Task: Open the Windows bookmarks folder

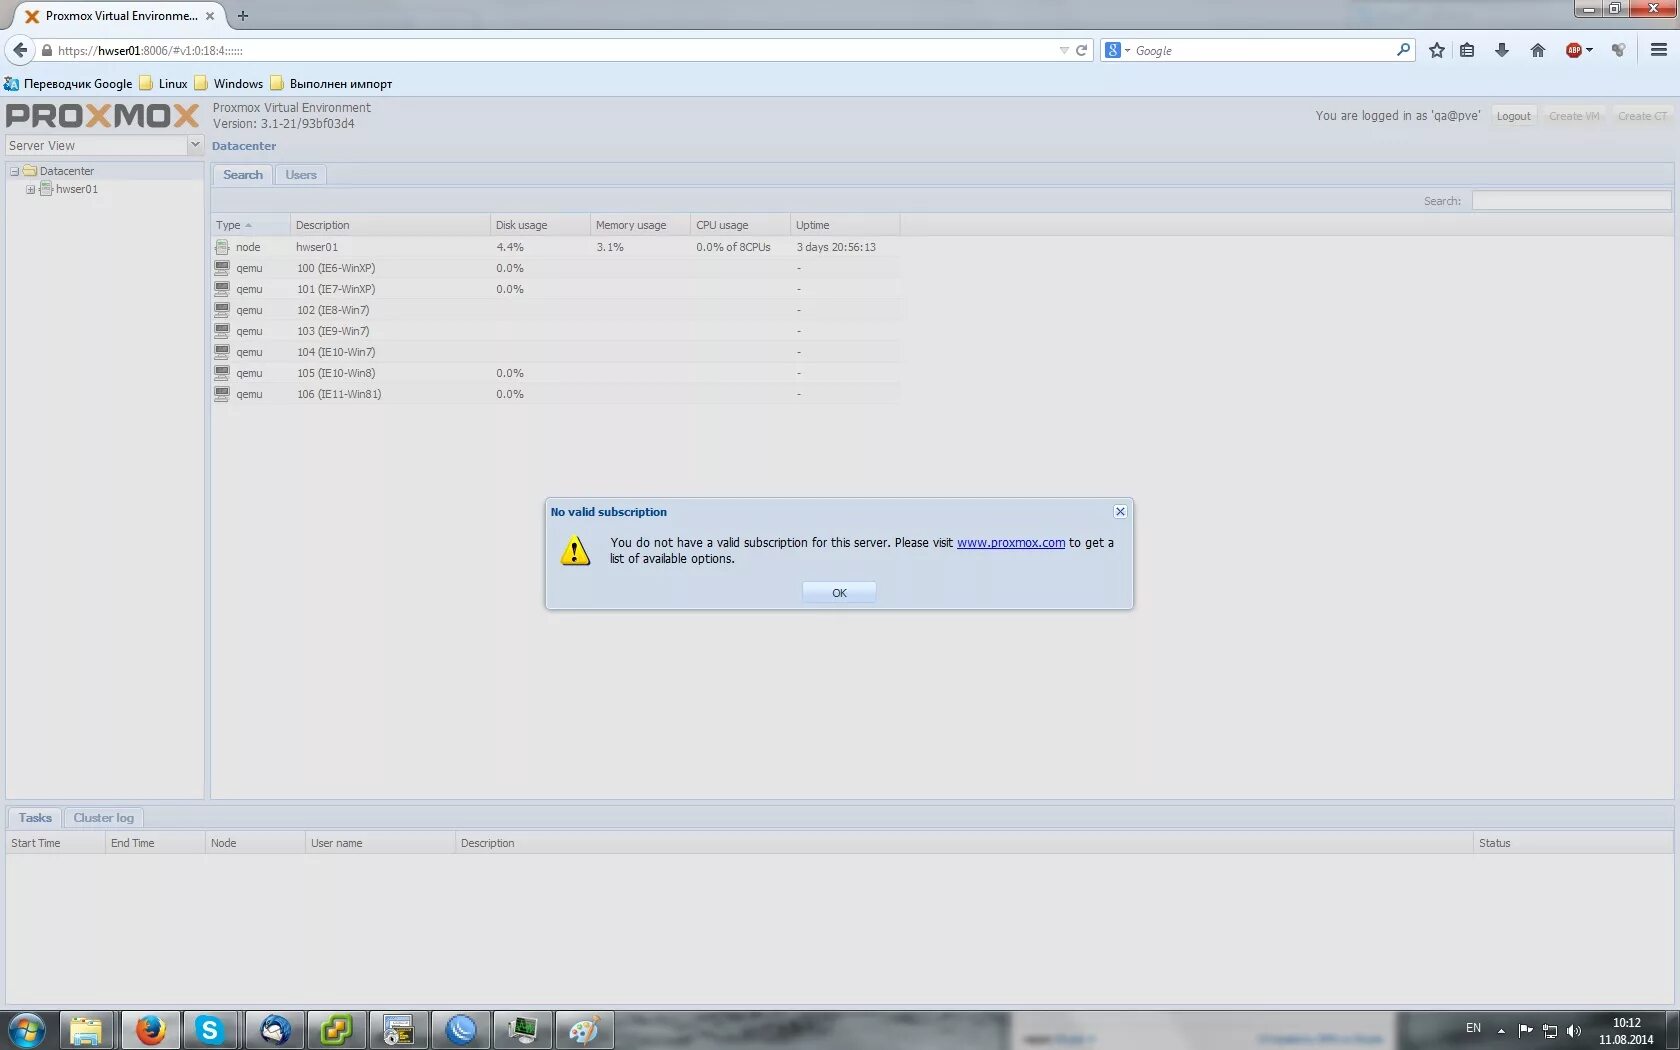Action: [229, 84]
